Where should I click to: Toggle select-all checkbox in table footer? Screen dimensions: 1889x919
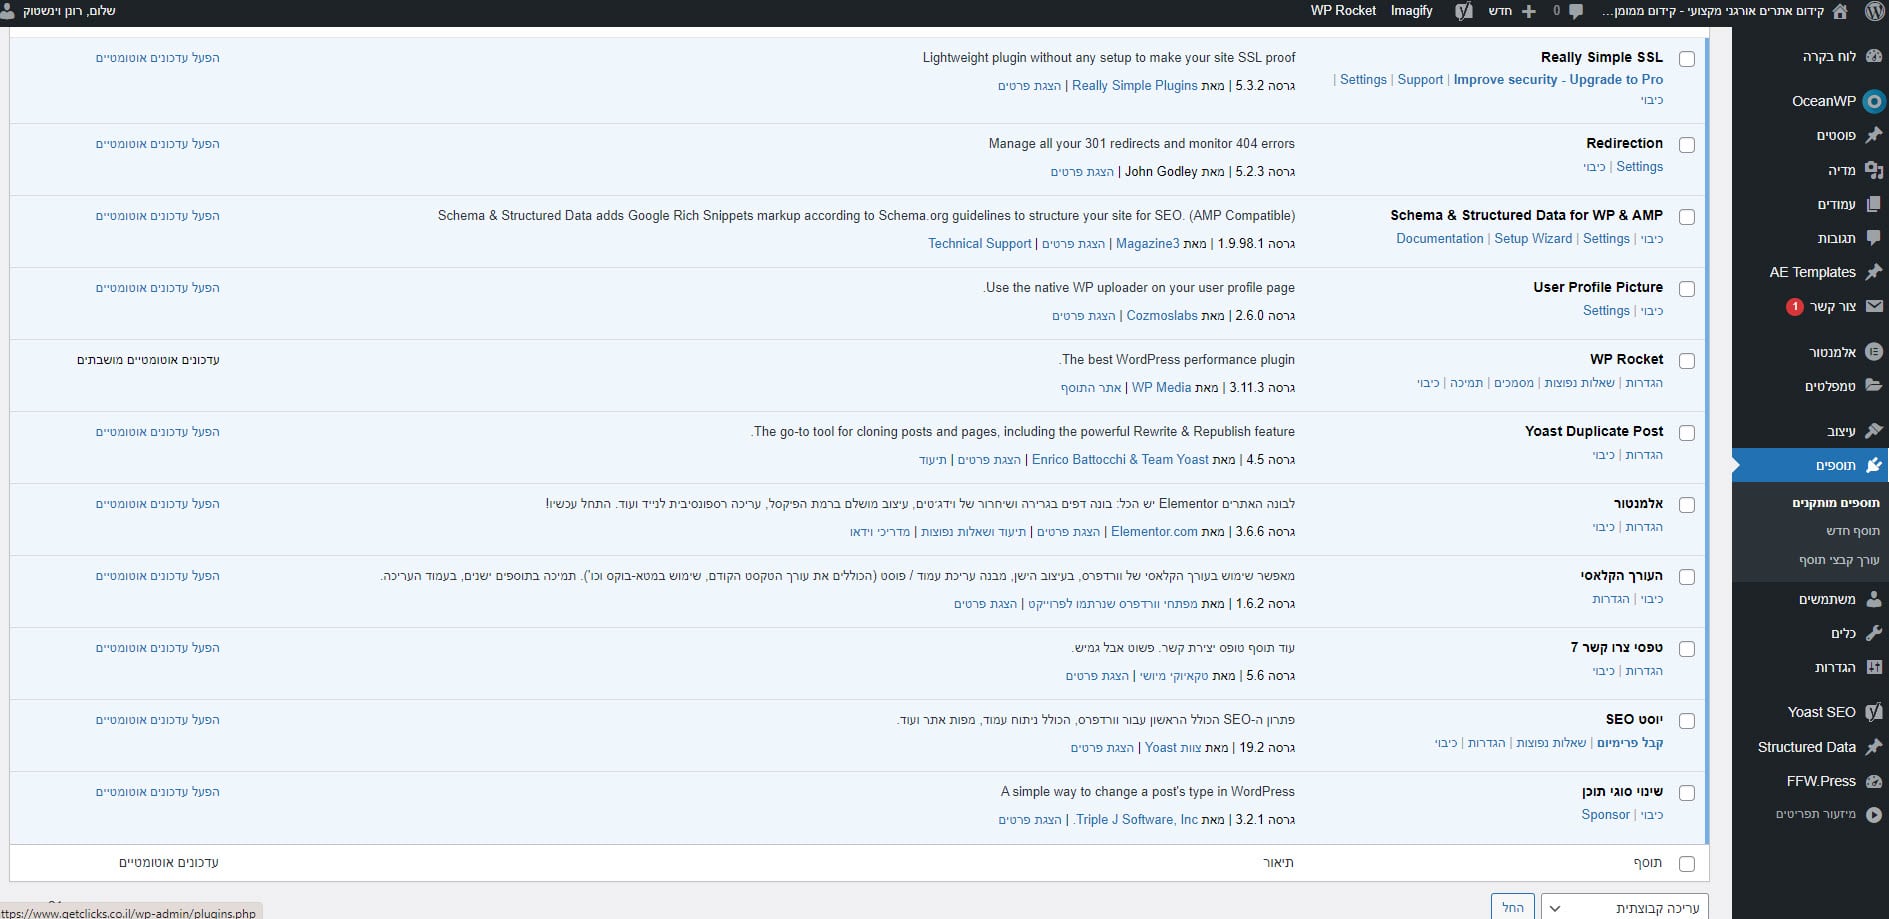pyautogui.click(x=1687, y=864)
